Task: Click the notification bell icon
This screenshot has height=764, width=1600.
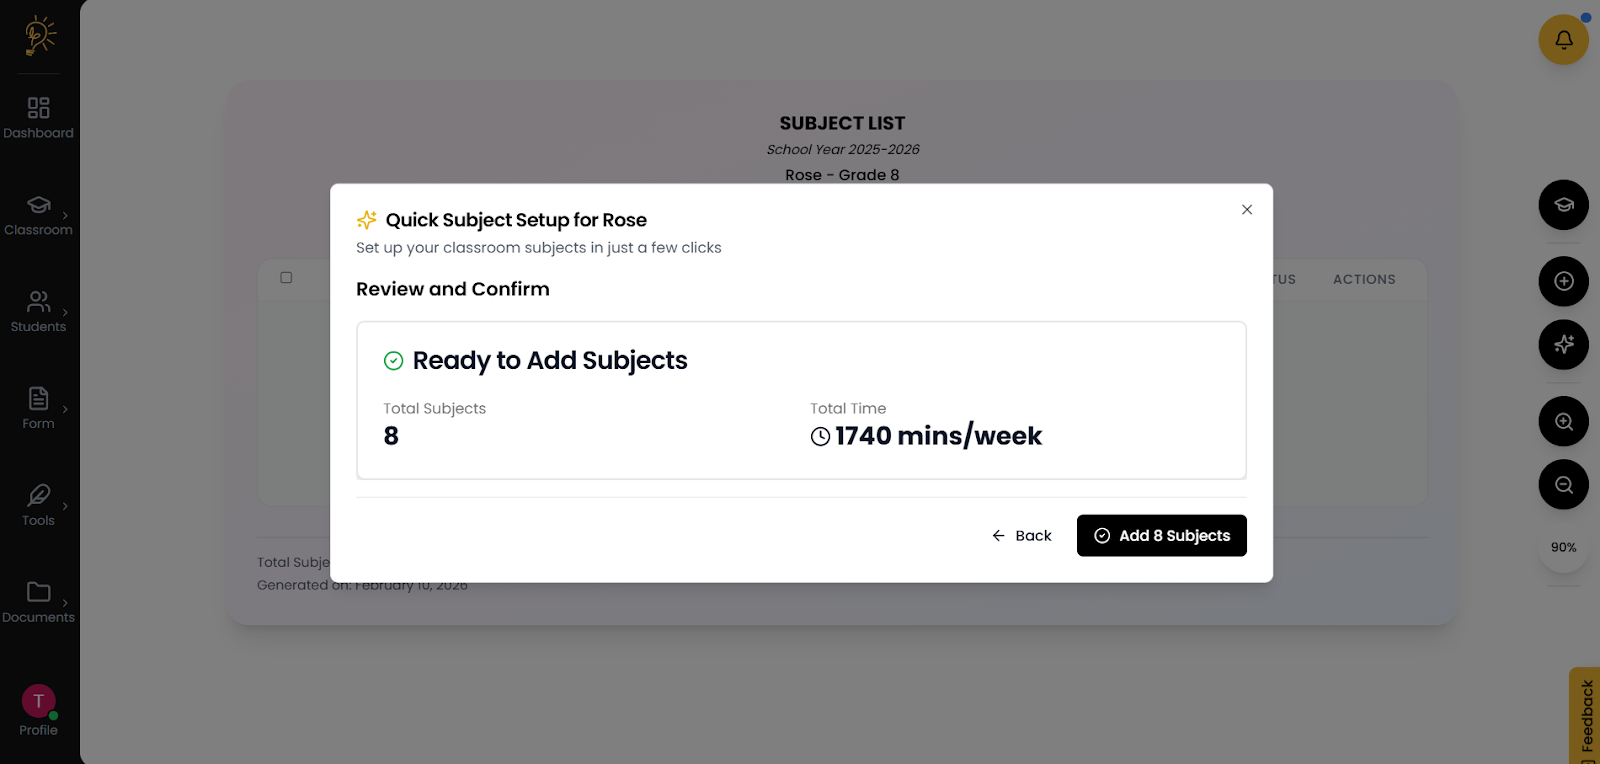Action: coord(1563,40)
